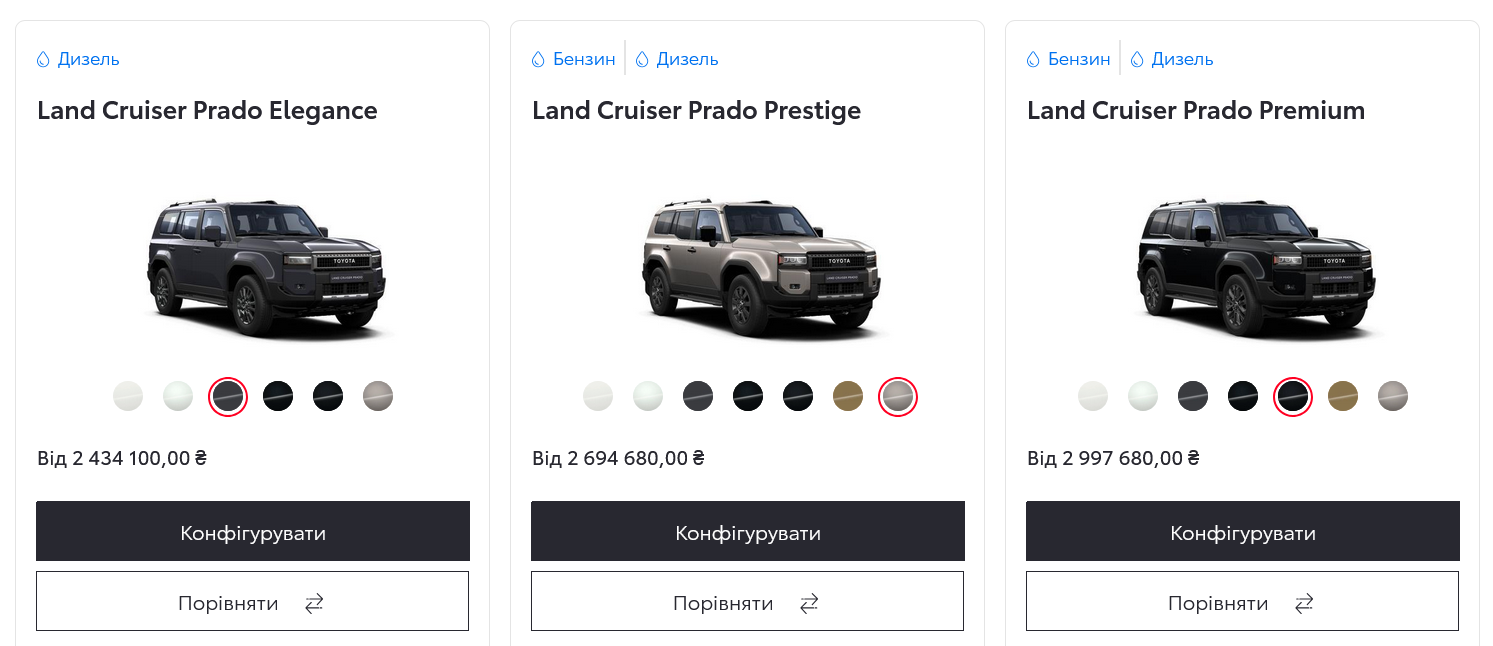This screenshot has height=646, width=1493.
Task: Click Конфігурувати for Land Cruiser Prado Elegance
Action: pyautogui.click(x=252, y=531)
